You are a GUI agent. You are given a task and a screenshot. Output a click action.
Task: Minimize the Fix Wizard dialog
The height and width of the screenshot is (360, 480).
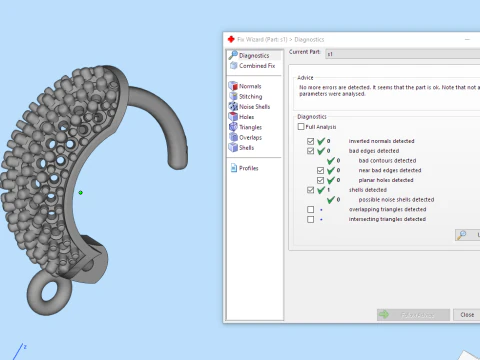pos(467,39)
